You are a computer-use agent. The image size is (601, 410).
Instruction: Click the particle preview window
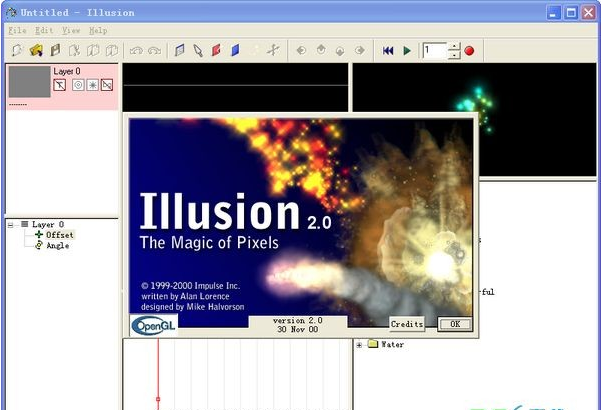pyautogui.click(x=475, y=120)
